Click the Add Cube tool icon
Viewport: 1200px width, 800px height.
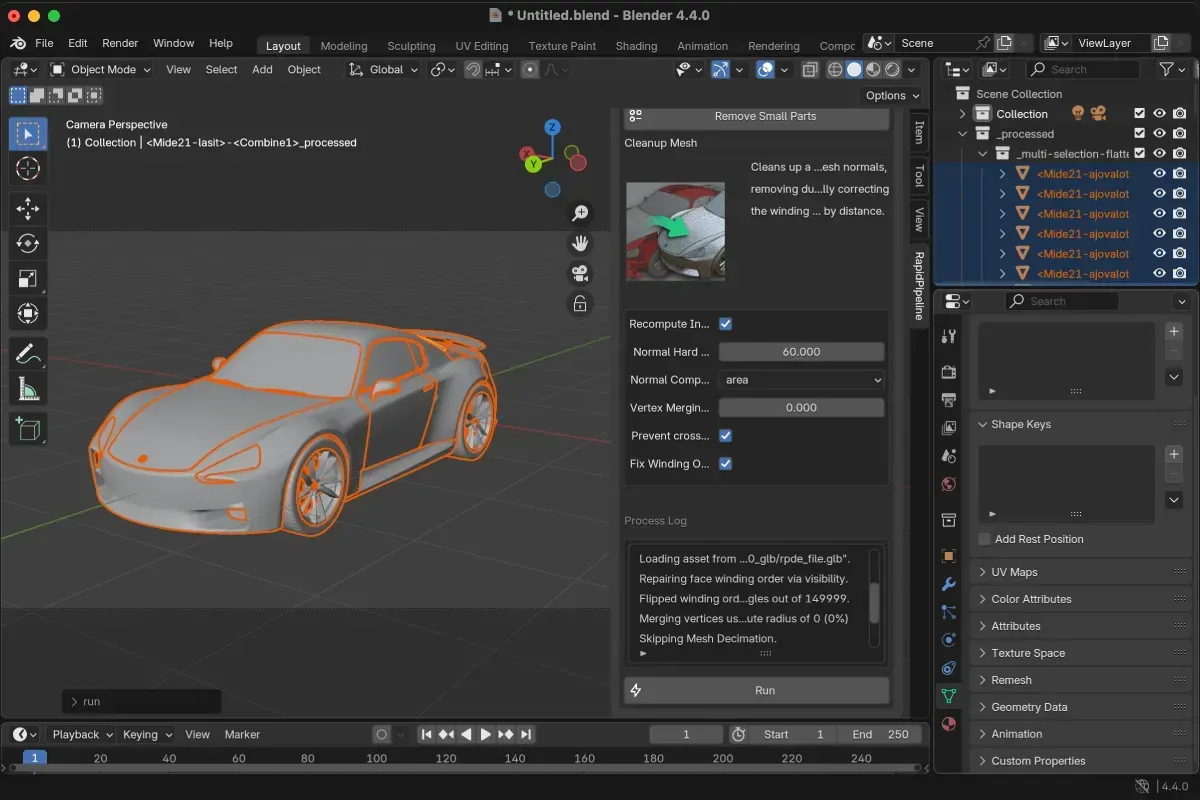coord(28,429)
